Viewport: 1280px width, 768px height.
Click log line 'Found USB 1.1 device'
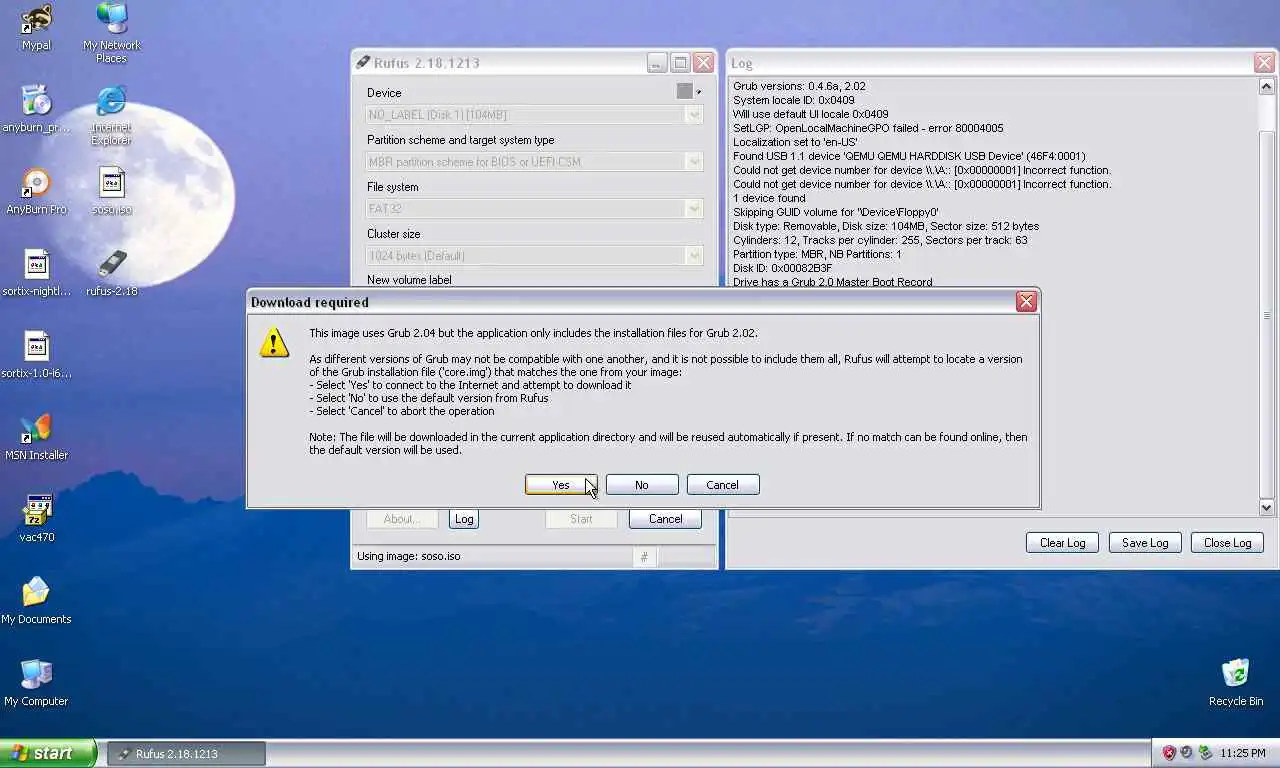[909, 156]
